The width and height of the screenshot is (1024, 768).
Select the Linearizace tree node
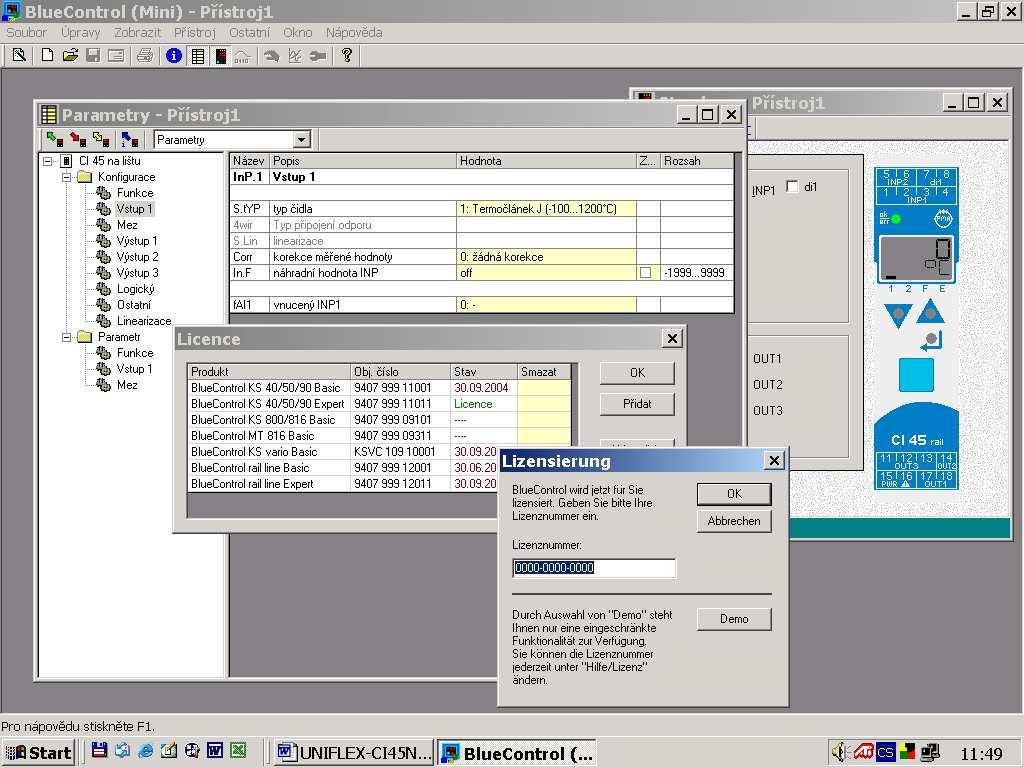click(x=144, y=321)
